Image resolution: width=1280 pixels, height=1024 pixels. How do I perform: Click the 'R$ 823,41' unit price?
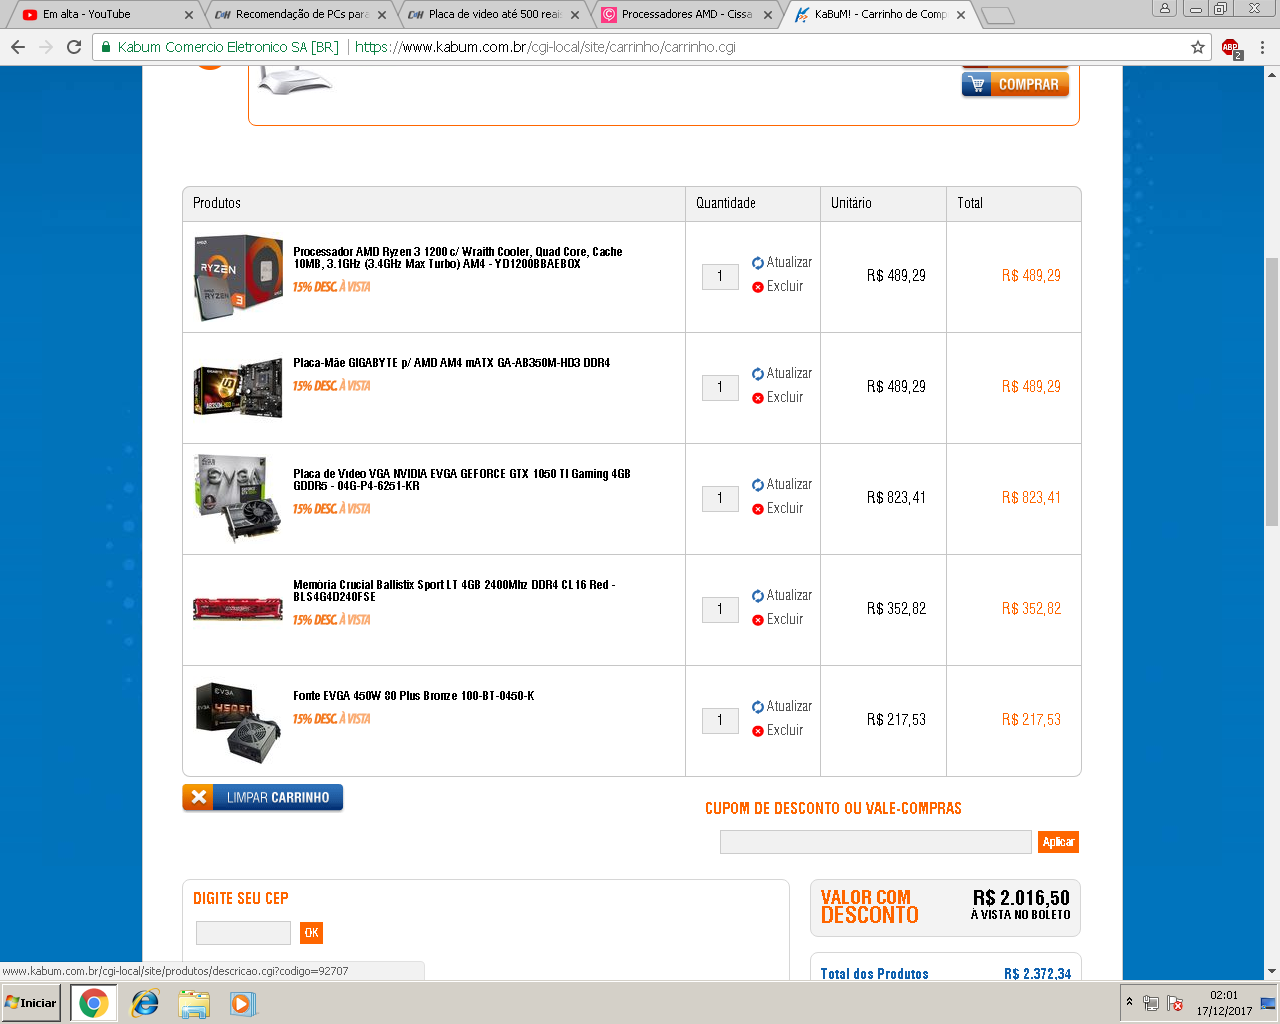click(x=896, y=498)
